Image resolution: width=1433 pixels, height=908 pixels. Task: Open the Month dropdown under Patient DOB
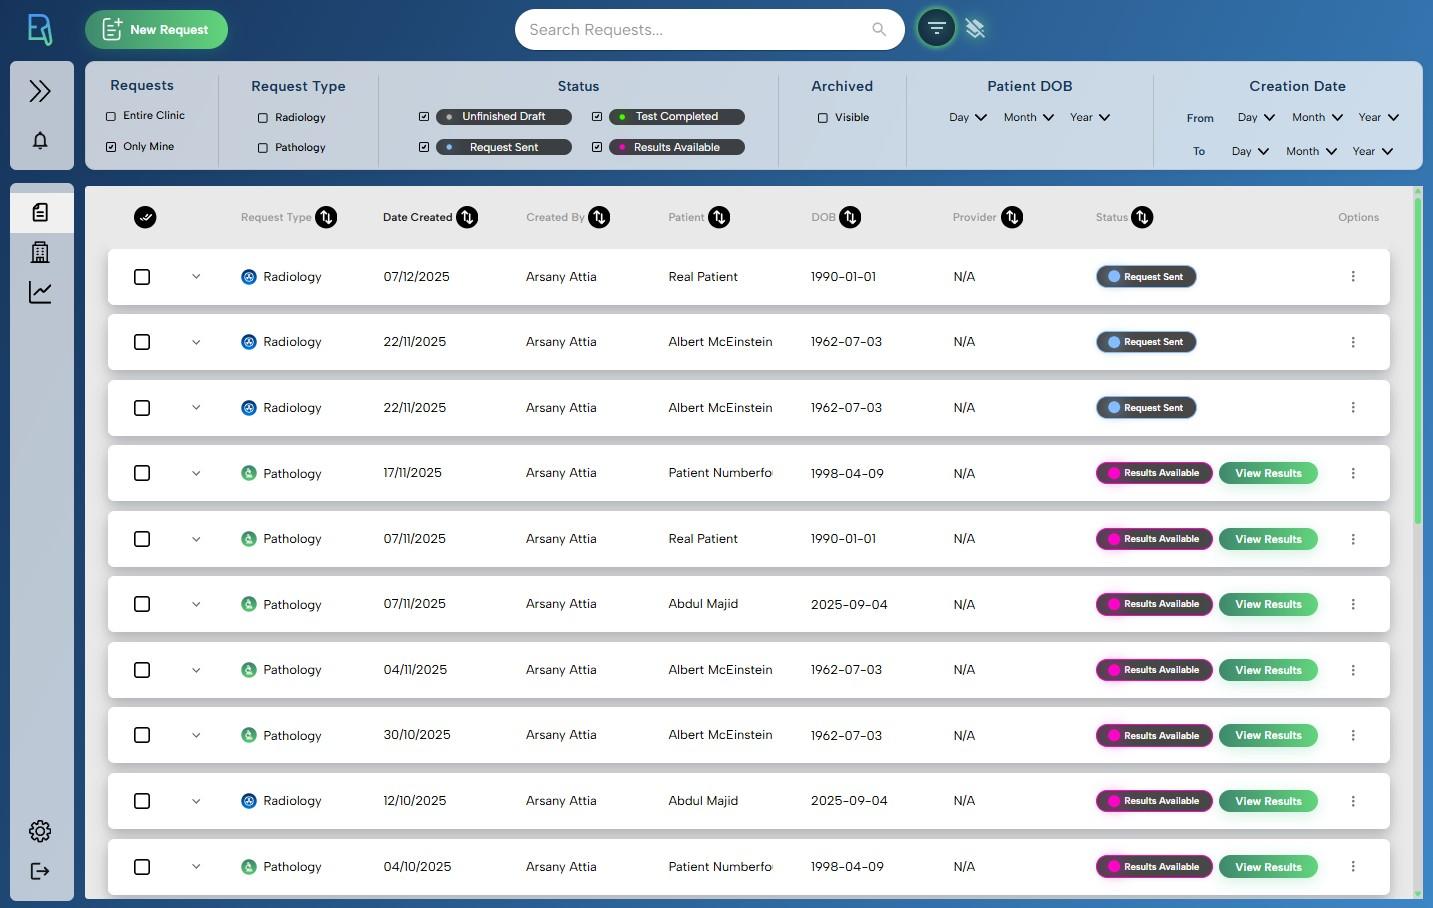[1027, 117]
